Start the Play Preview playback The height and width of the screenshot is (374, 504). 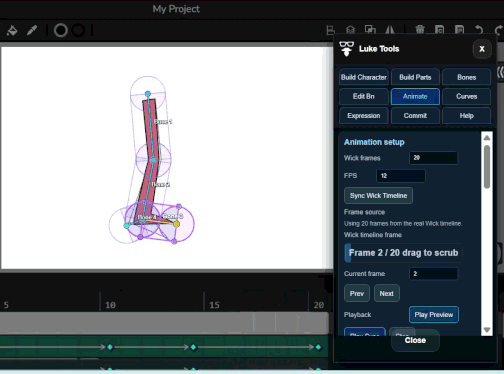click(x=434, y=315)
